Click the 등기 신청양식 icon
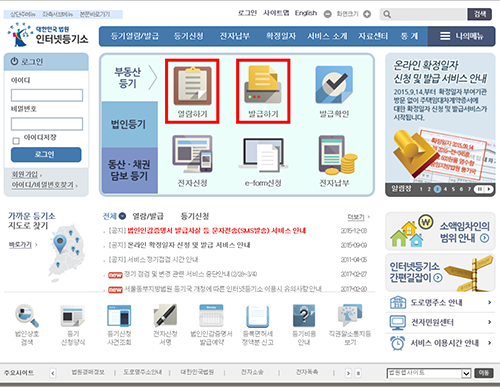 coord(73,316)
